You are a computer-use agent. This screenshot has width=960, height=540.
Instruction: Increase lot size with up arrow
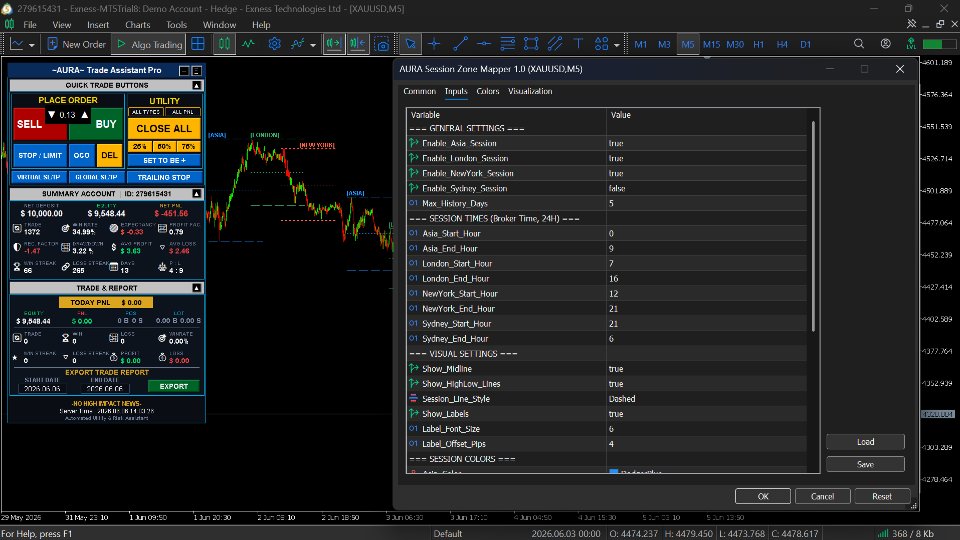(84, 114)
